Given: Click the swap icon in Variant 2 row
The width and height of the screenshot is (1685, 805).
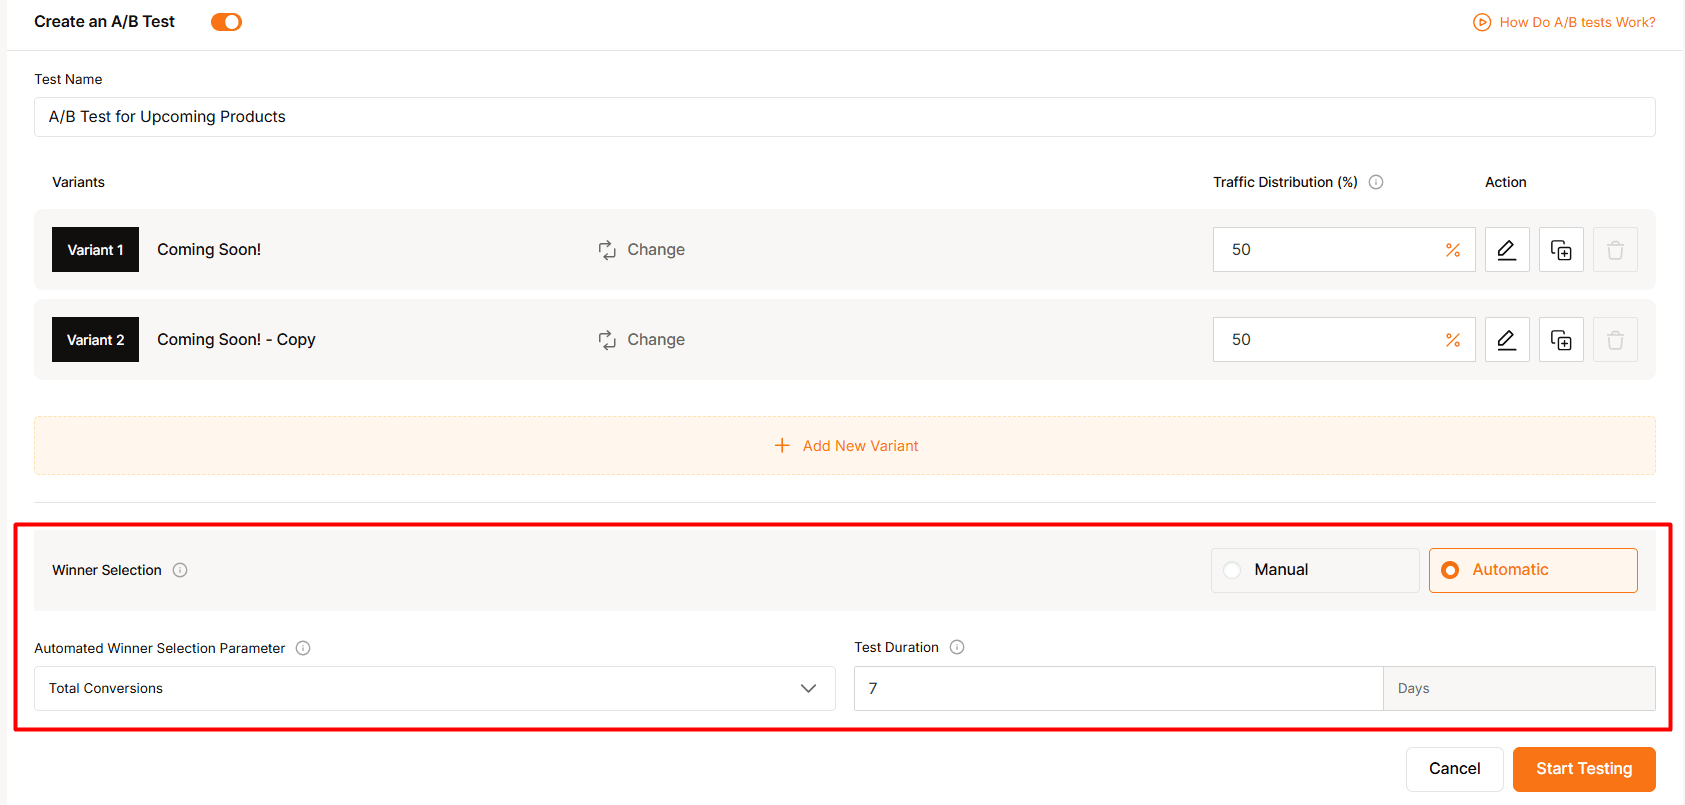Looking at the screenshot, I should coord(607,340).
